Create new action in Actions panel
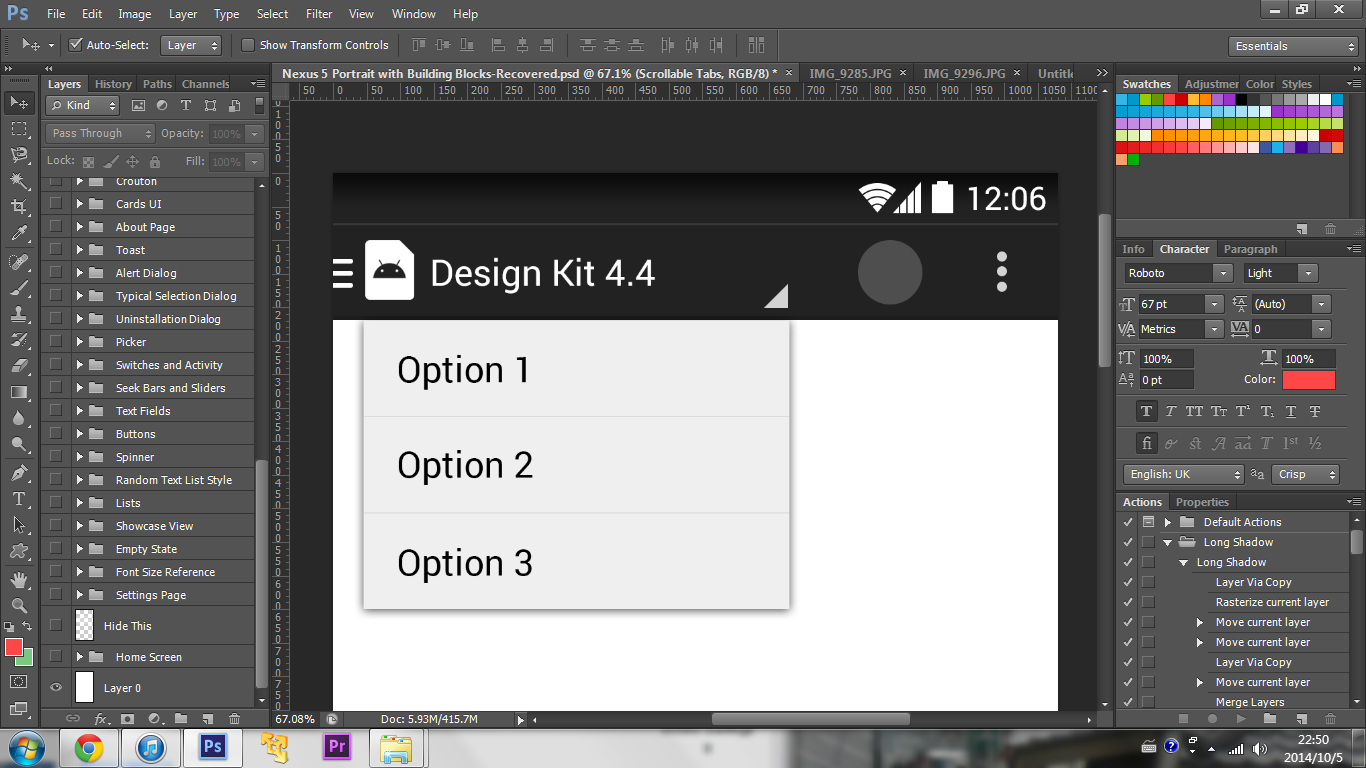 point(1301,718)
